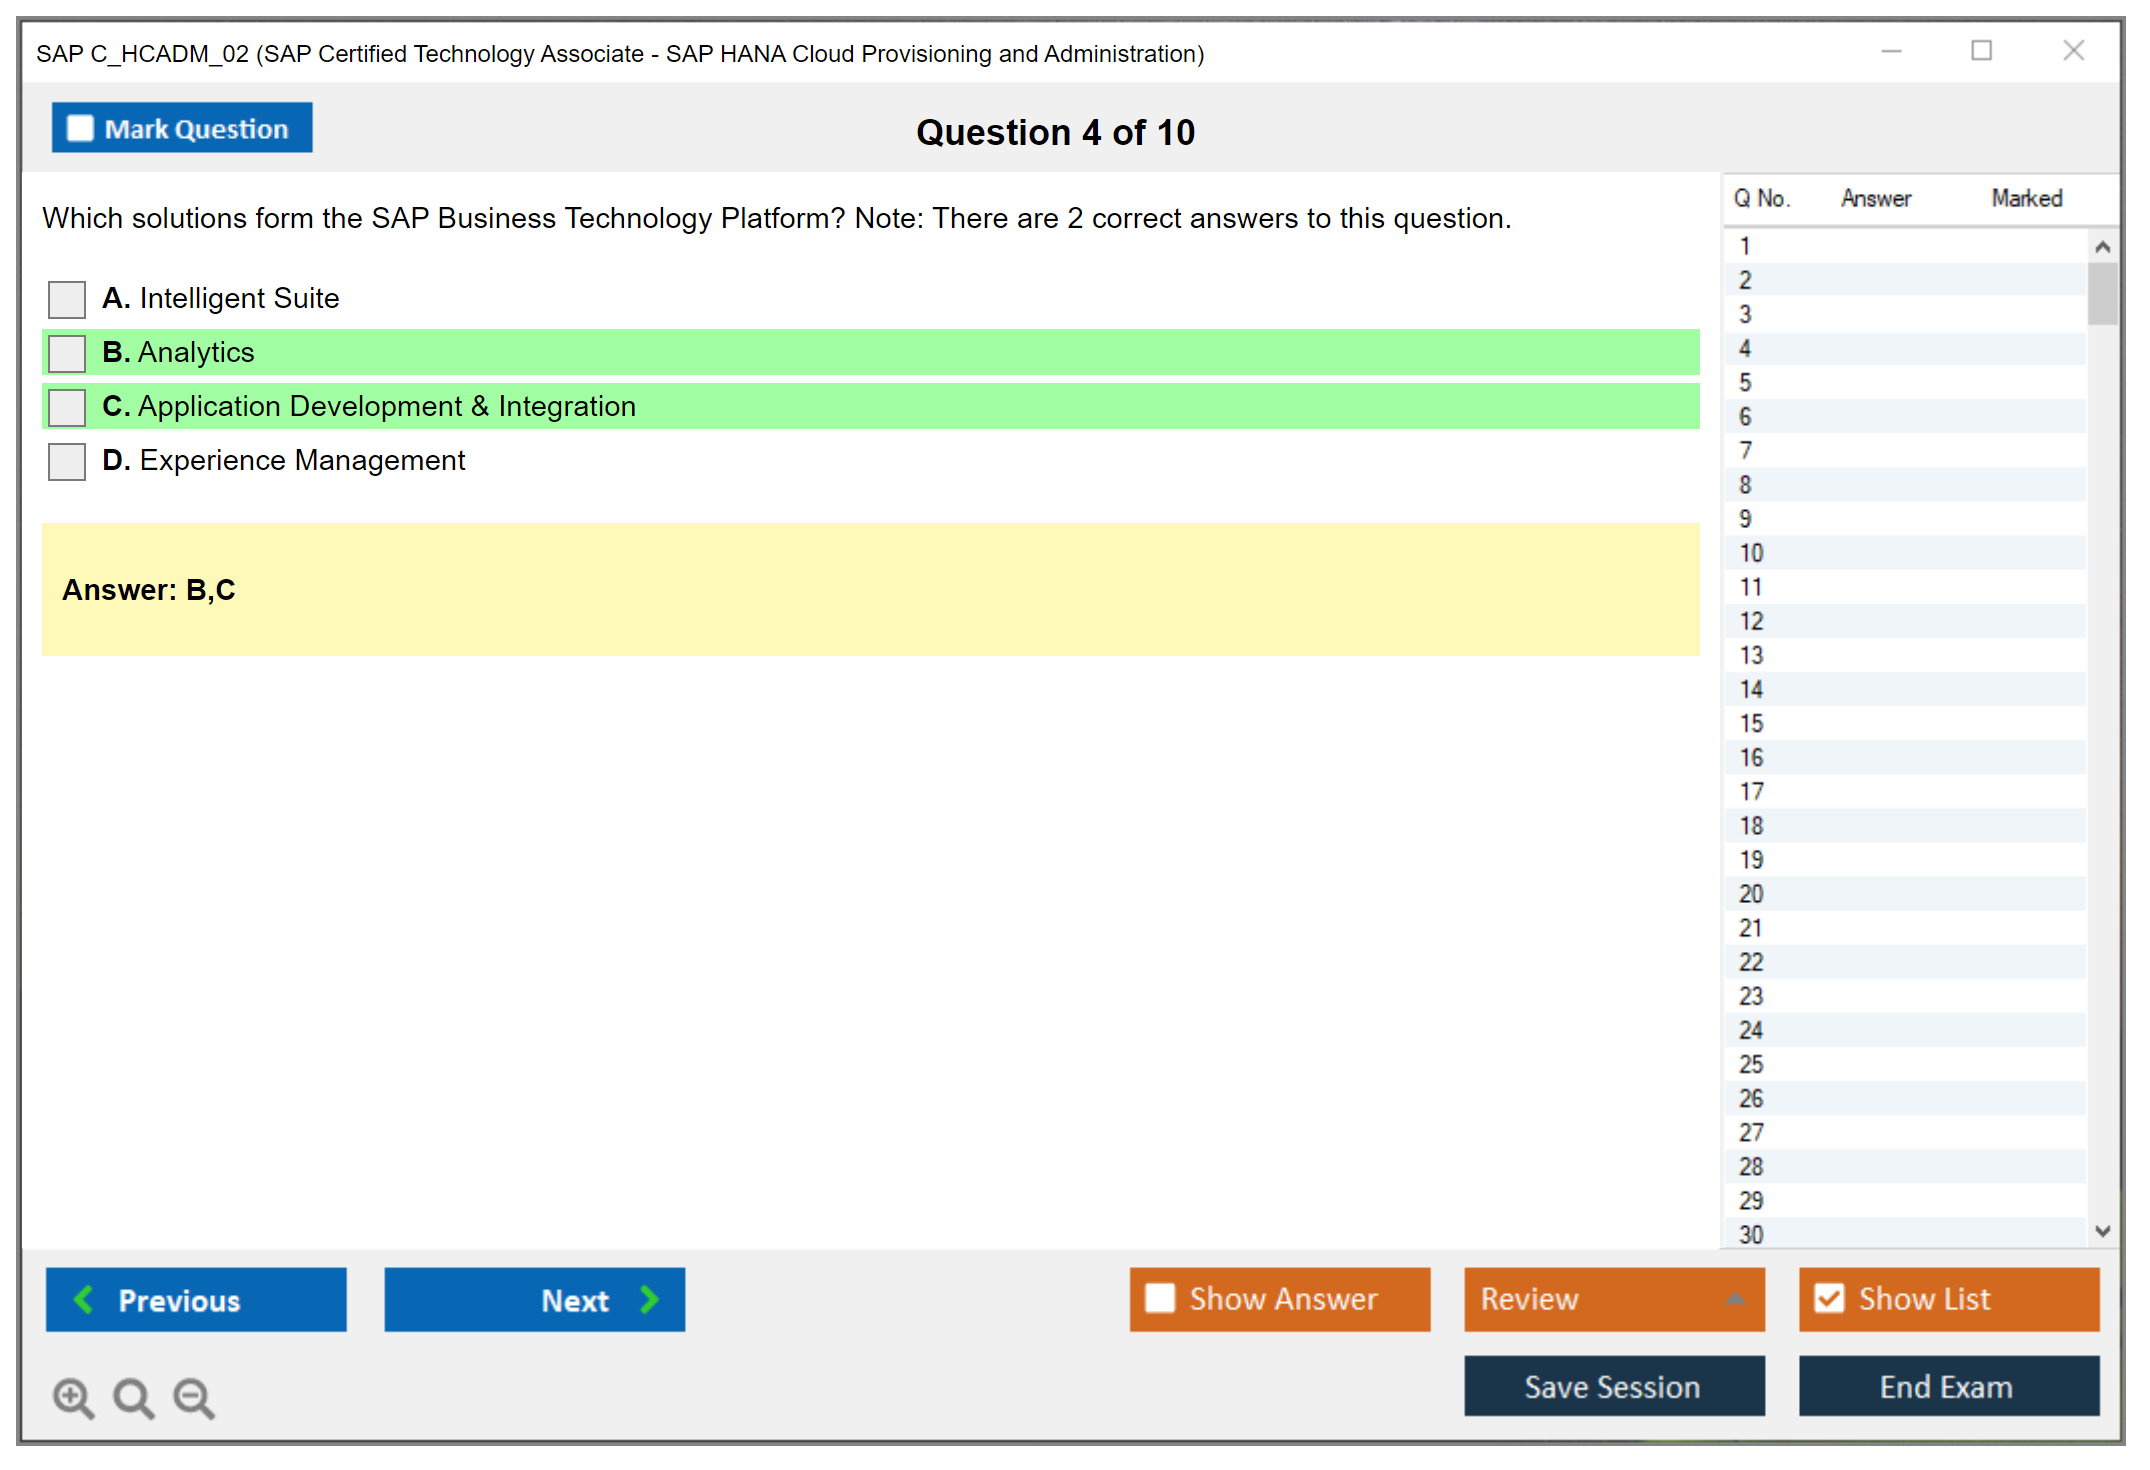
Task: Select question 22 in the list
Action: tap(1751, 962)
